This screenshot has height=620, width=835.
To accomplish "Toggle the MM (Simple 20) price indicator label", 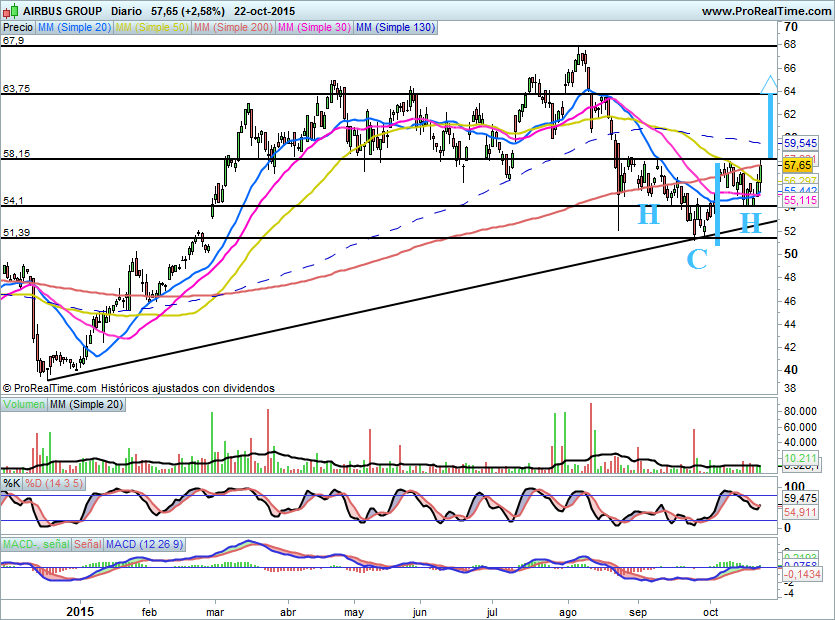I will pos(74,28).
